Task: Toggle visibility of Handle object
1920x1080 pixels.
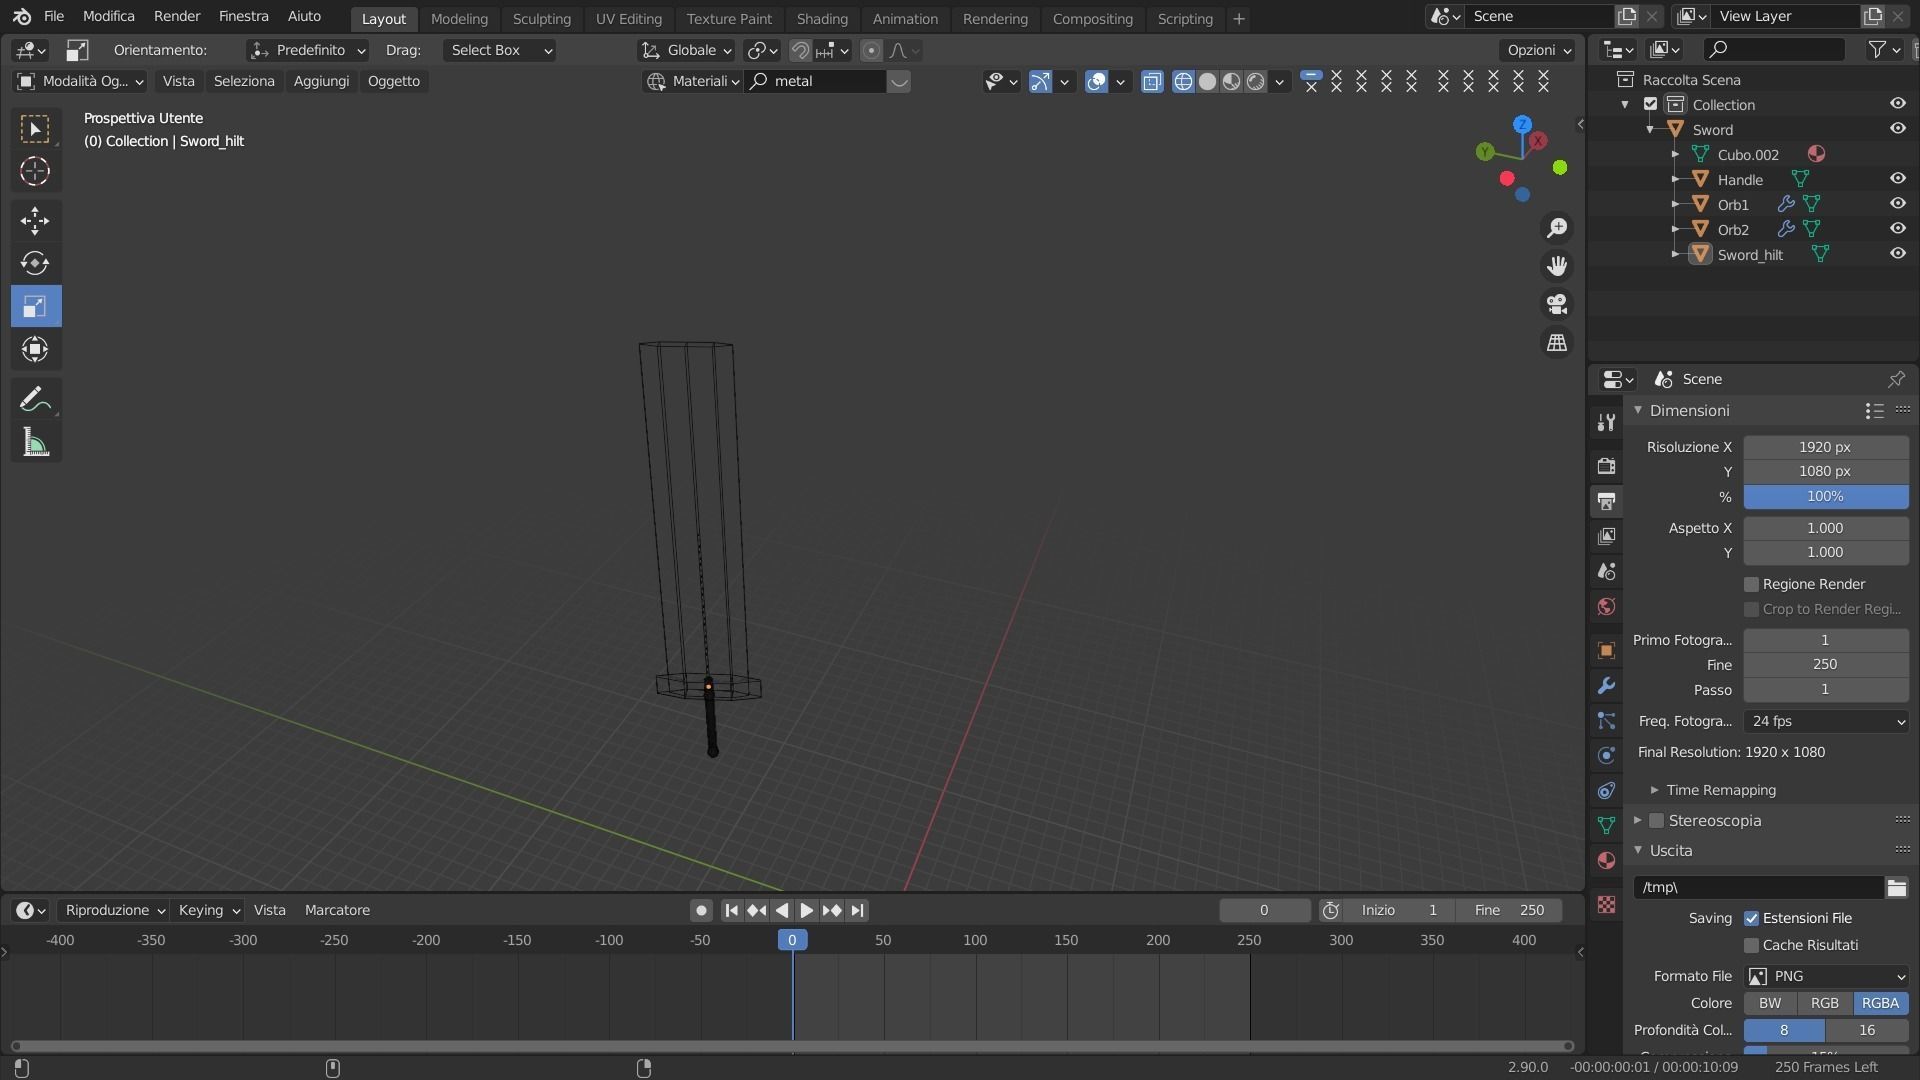Action: (x=1897, y=179)
